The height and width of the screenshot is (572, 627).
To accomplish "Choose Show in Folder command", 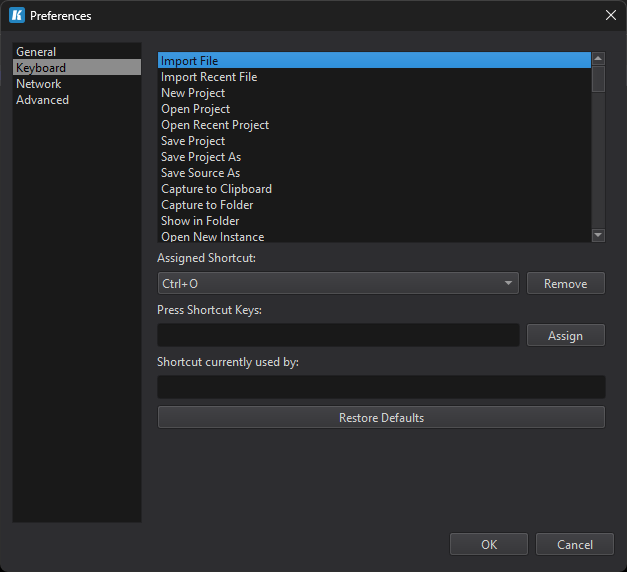I will point(200,221).
